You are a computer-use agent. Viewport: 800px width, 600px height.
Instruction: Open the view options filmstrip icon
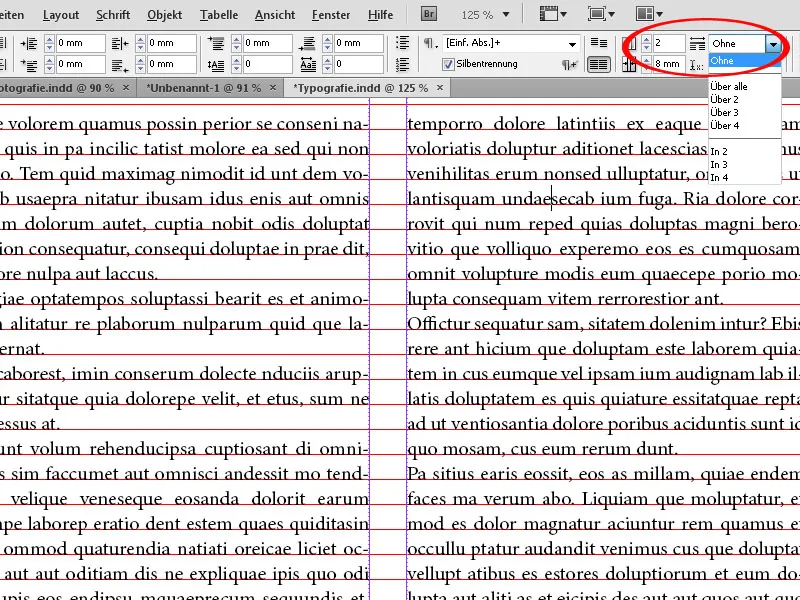[x=548, y=14]
